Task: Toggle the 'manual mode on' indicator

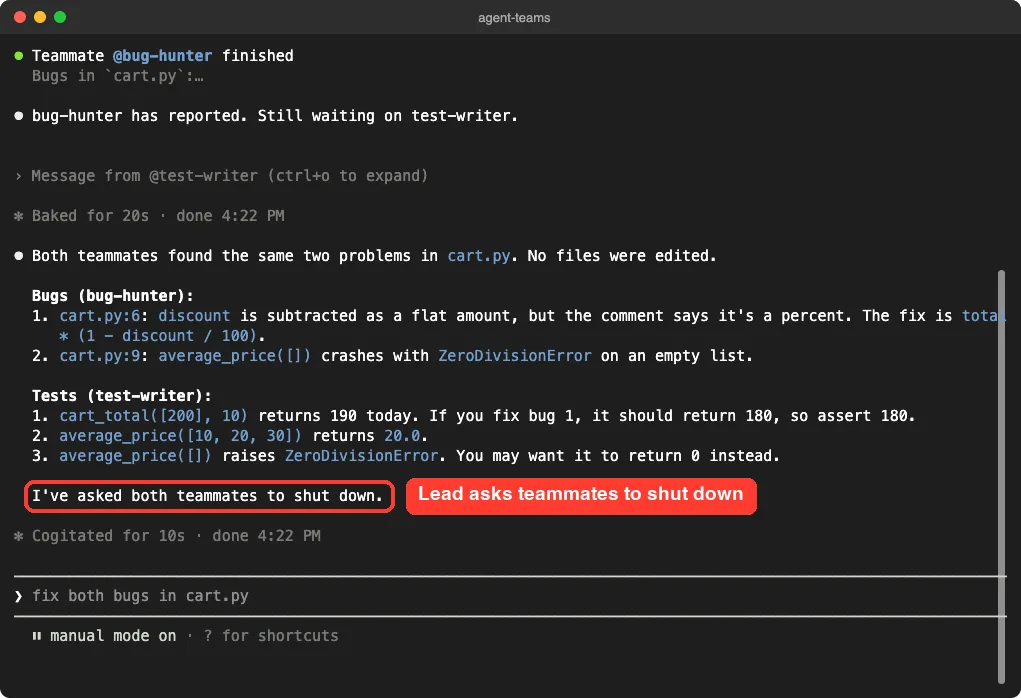Action: pyautogui.click(x=113, y=636)
